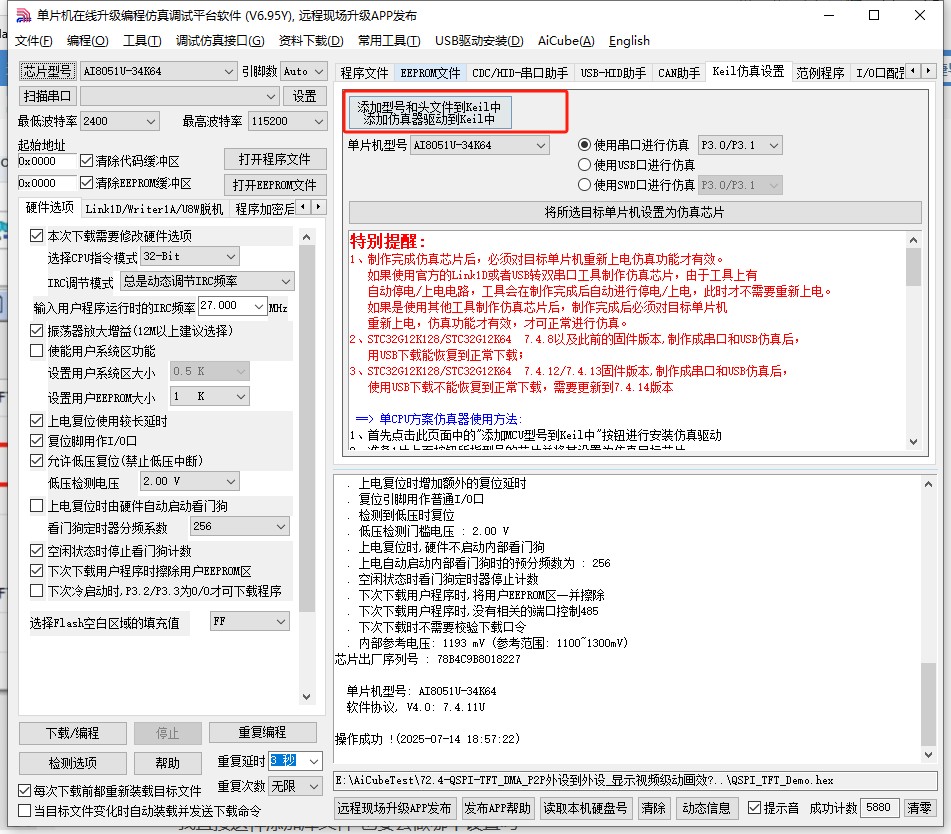Open the 调试仿真接口(G) menu
Image resolution: width=951 pixels, height=834 pixels.
(220, 41)
